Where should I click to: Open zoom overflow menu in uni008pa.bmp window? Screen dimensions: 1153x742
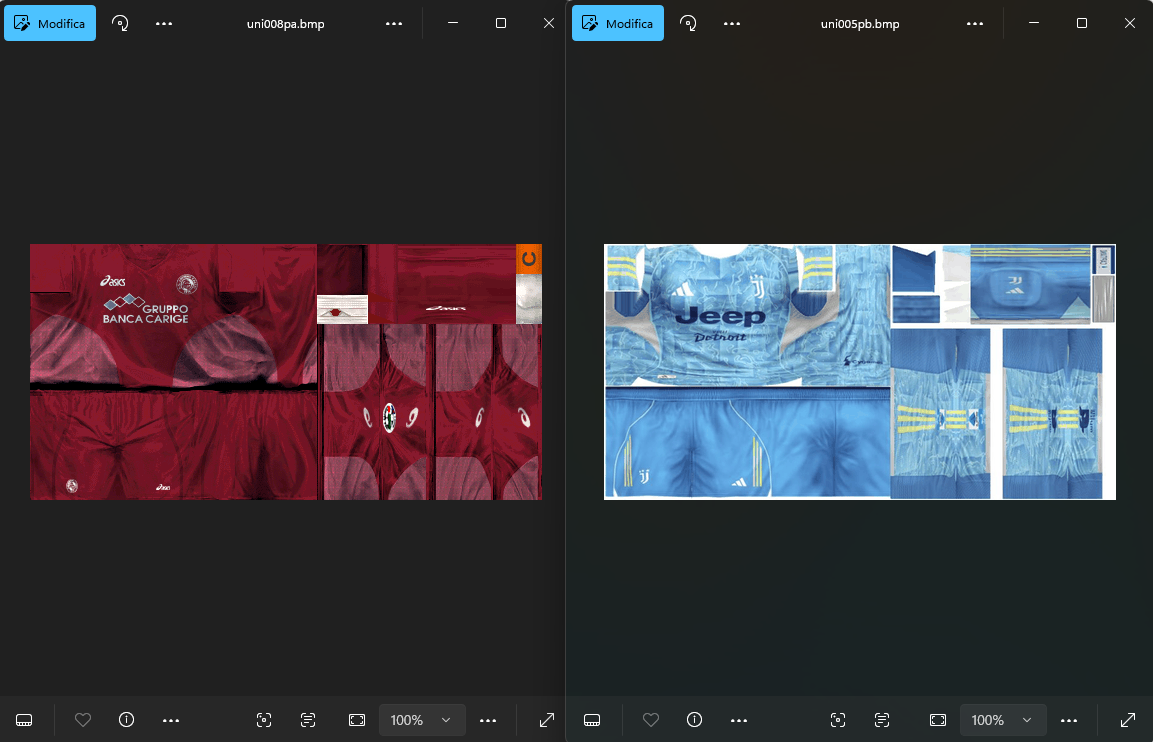coord(488,720)
